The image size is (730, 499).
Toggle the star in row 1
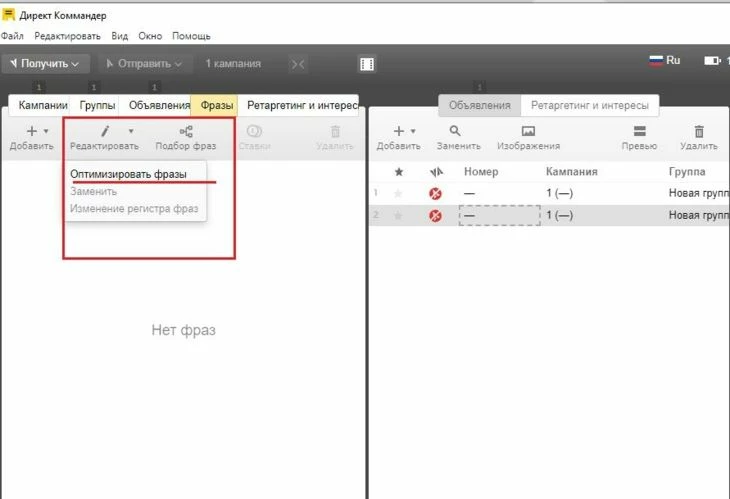click(x=398, y=193)
